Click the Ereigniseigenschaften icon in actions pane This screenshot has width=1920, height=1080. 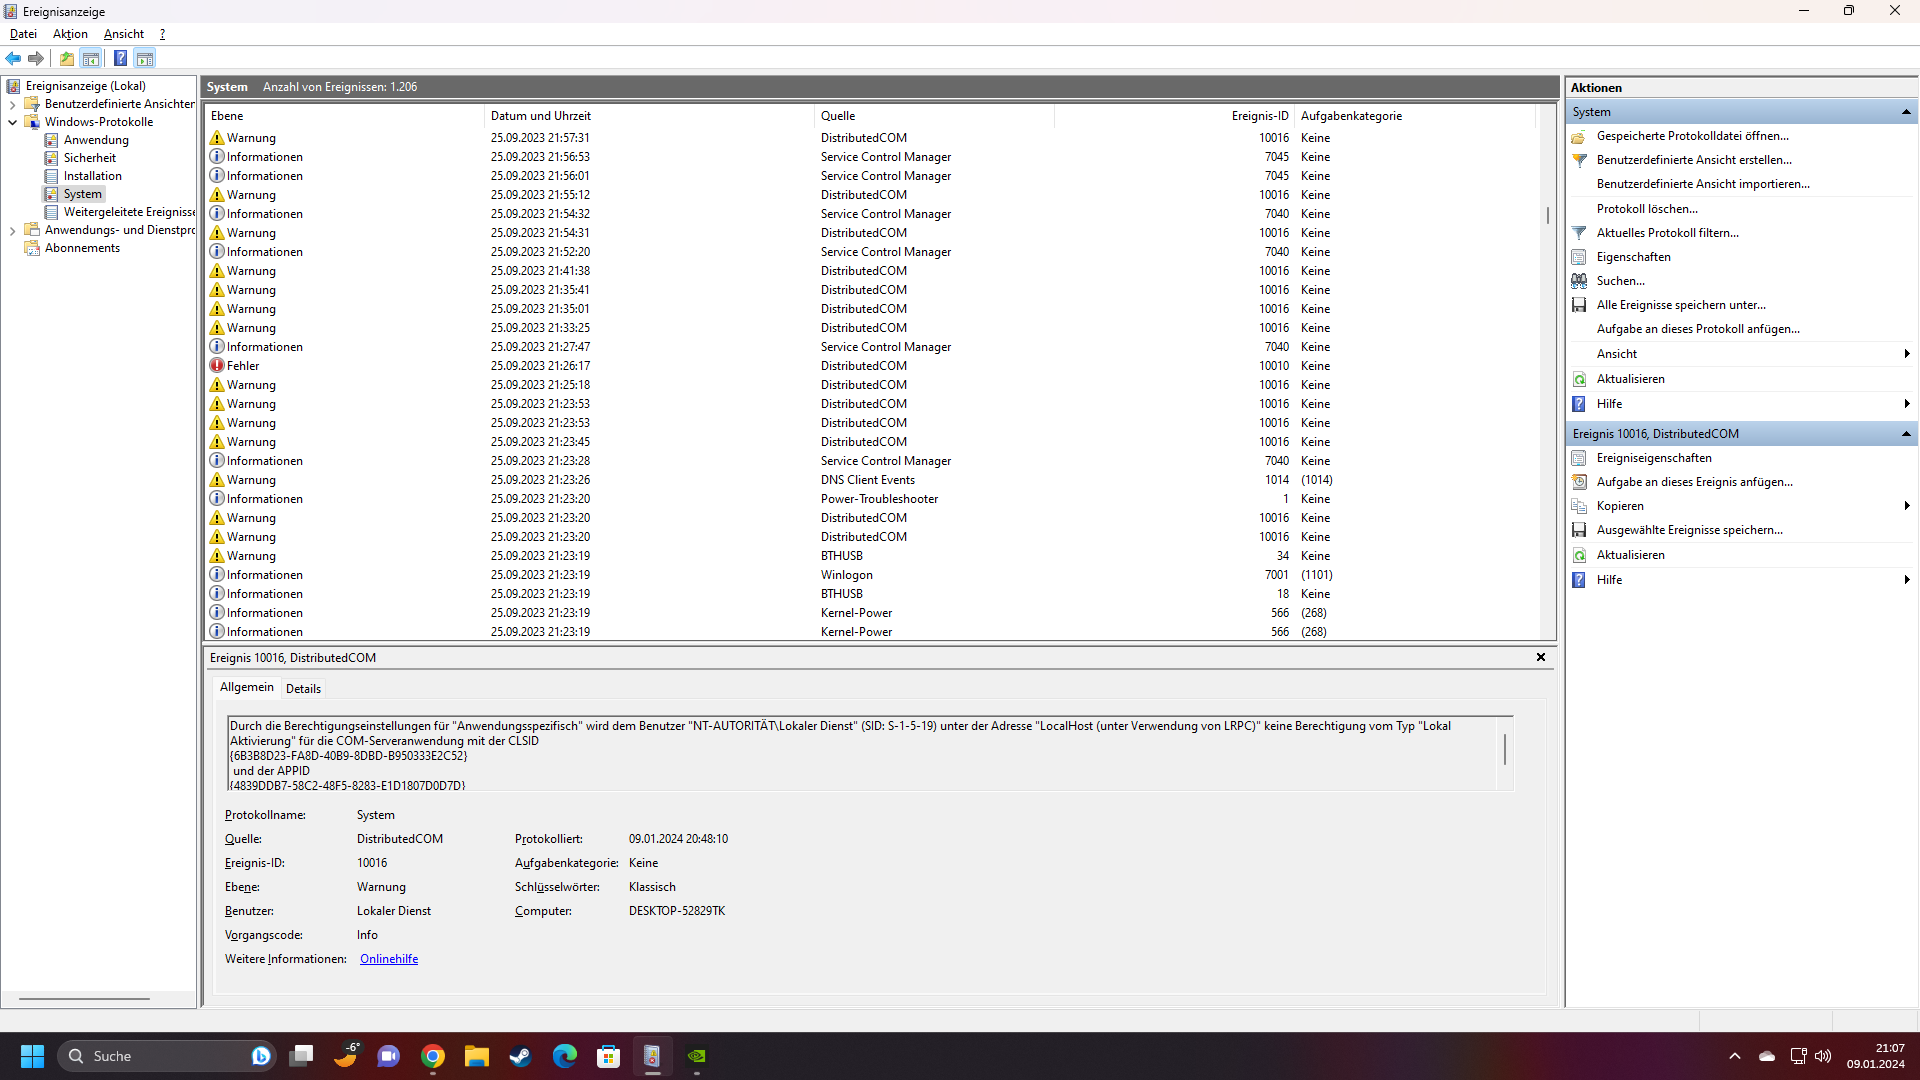1579,458
